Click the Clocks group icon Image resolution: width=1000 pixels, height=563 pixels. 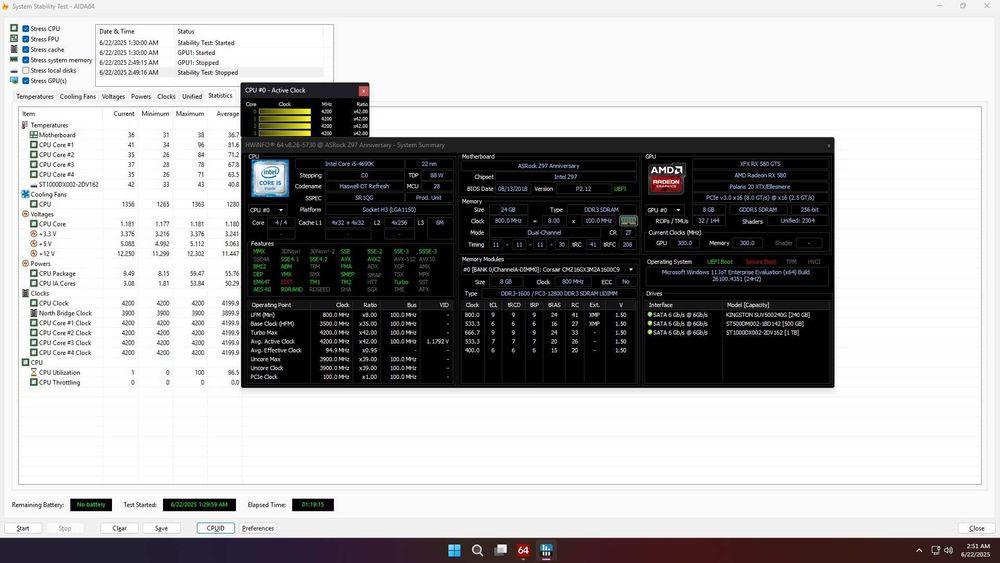[26, 293]
